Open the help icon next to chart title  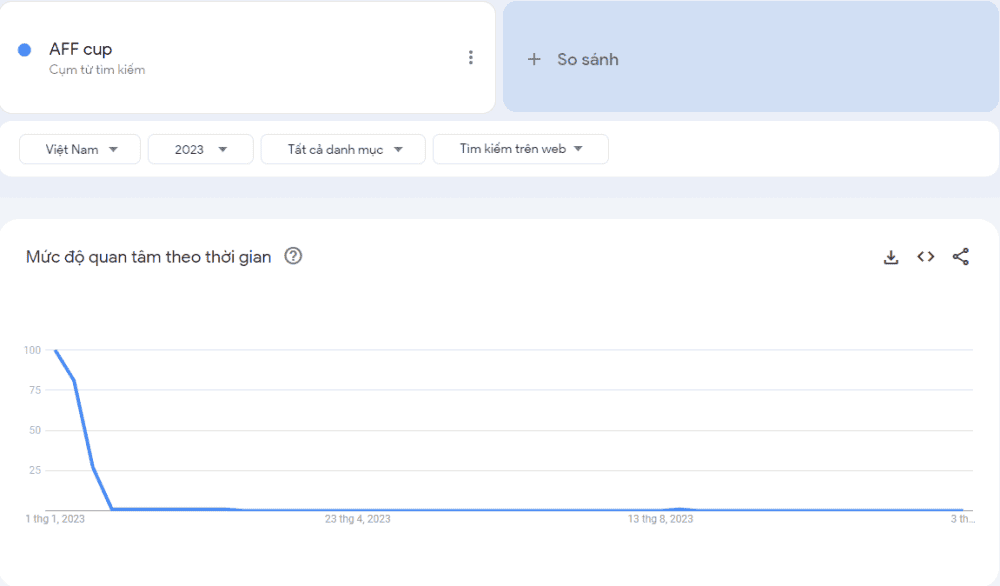pos(293,256)
